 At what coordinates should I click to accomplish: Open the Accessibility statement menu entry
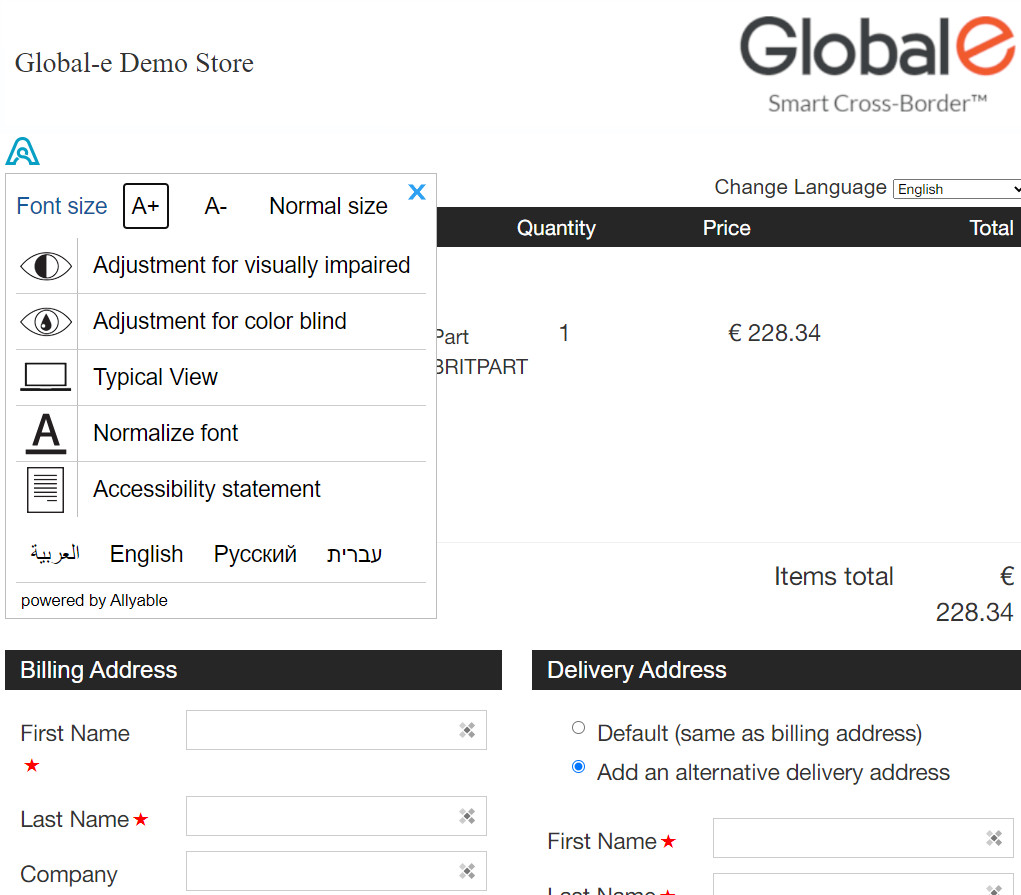(207, 490)
